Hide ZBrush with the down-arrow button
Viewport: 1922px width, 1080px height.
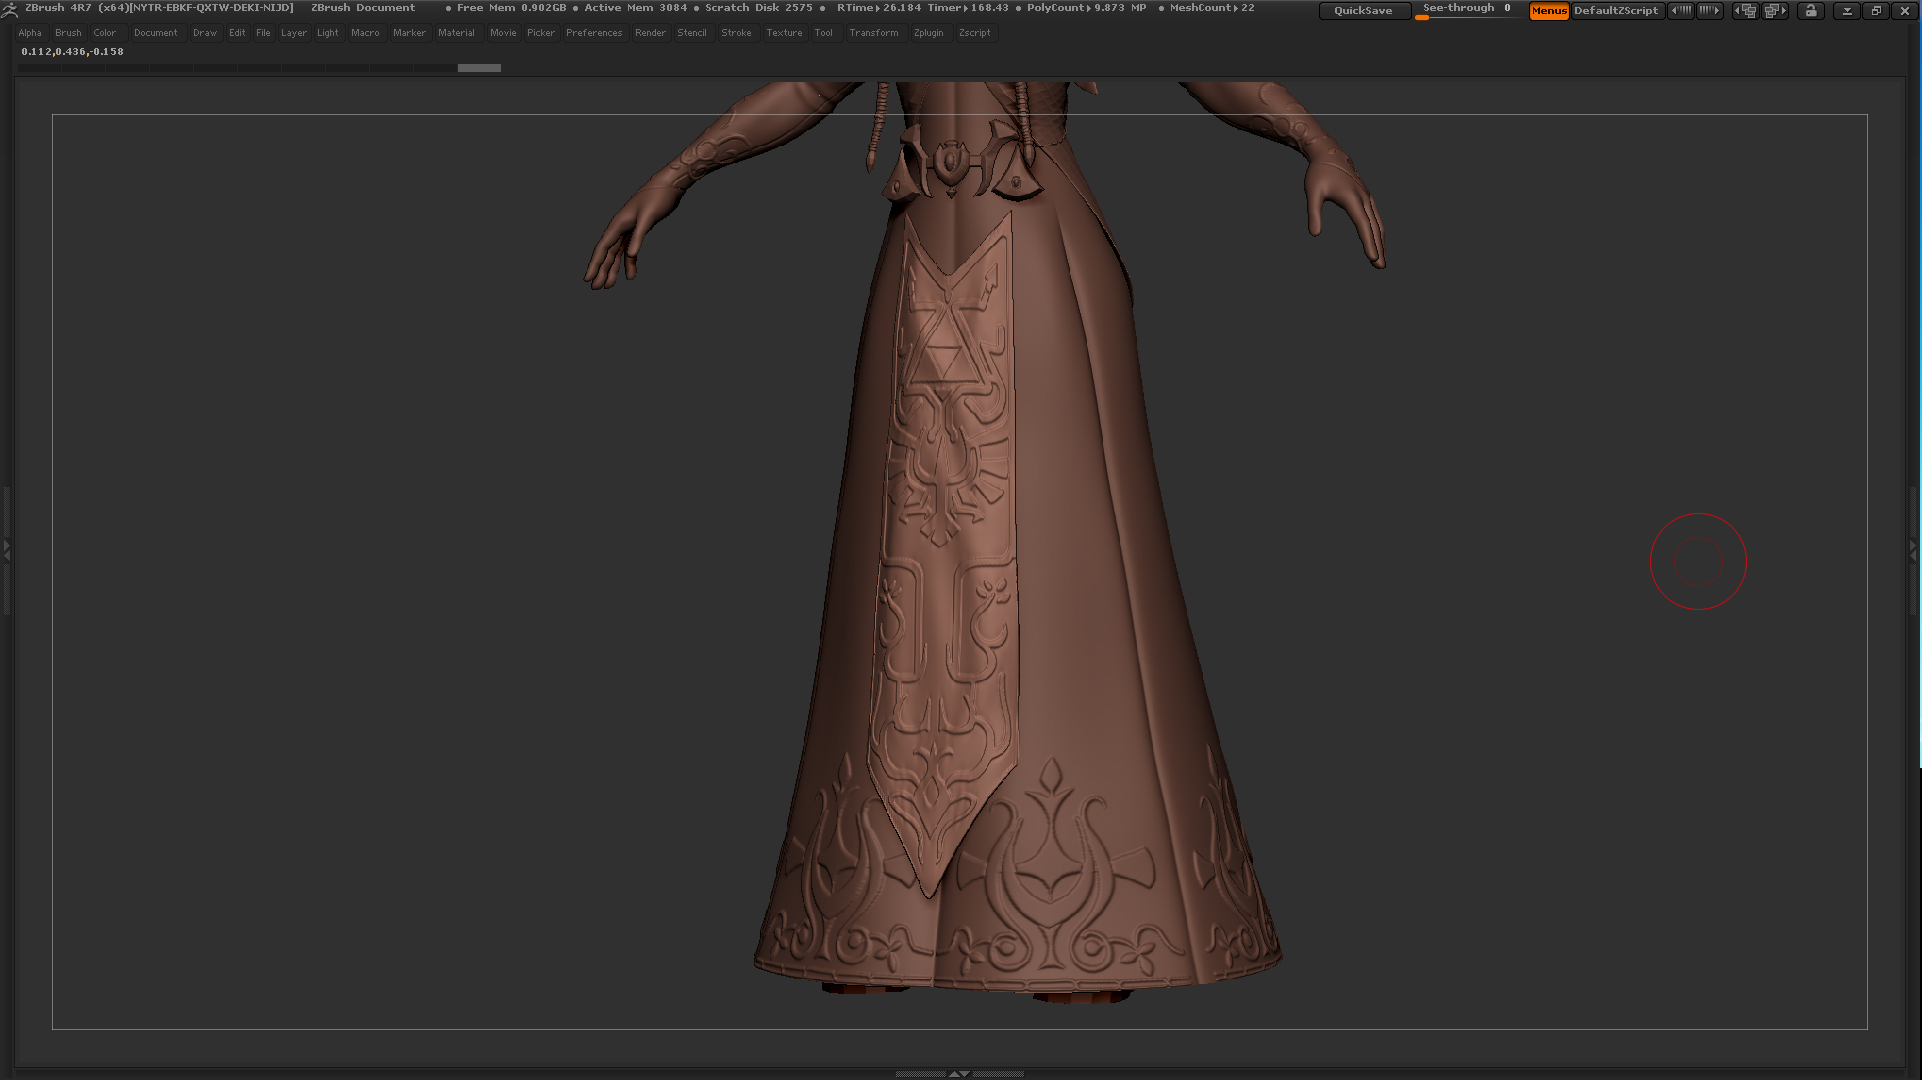1847,11
